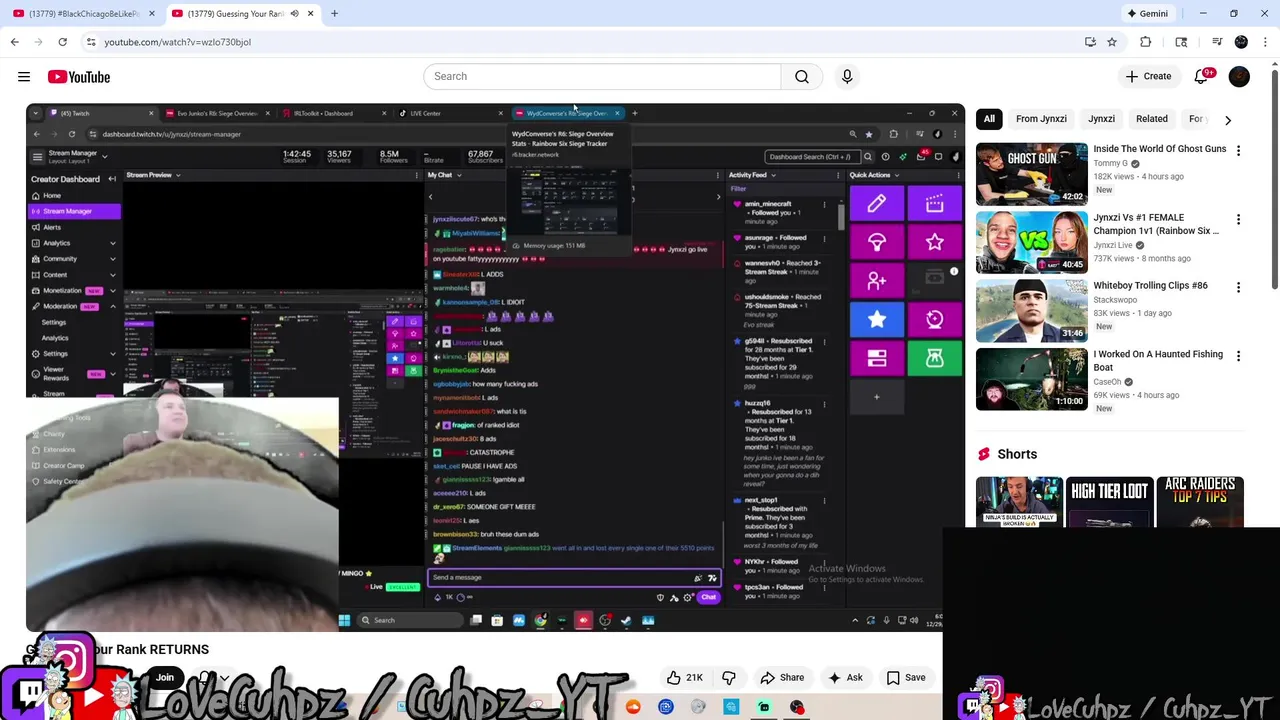Show more filter chips with the arrow
Image resolution: width=1280 pixels, height=720 pixels.
click(x=1228, y=120)
